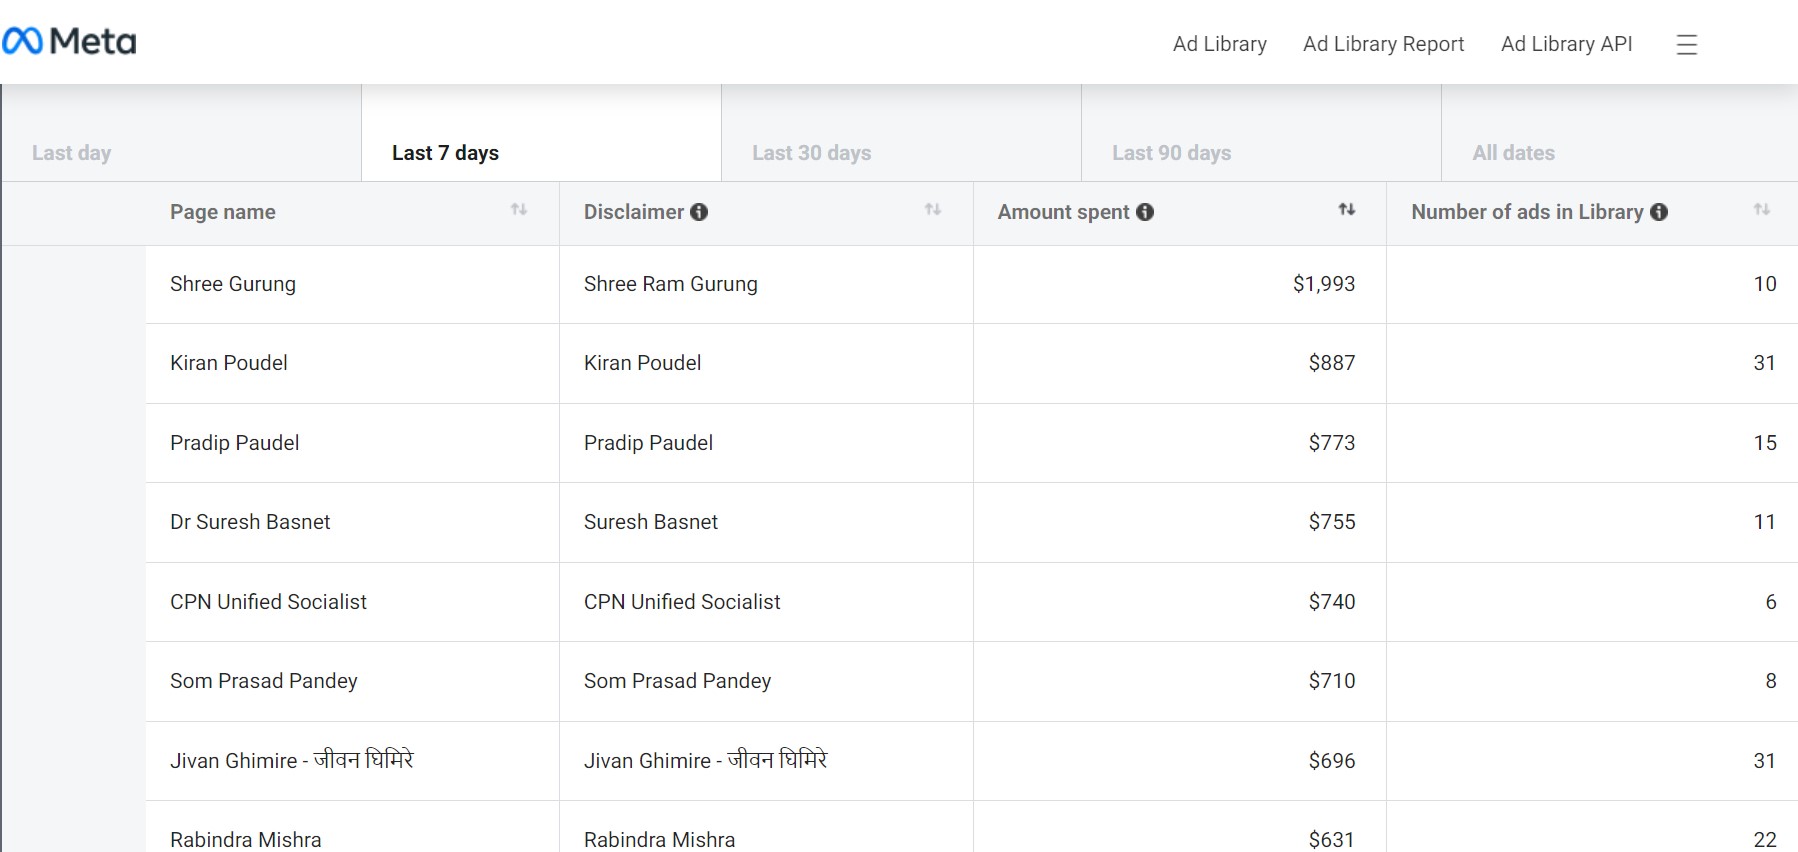Select page name Dr Suresh Basnet
Image resolution: width=1798 pixels, height=852 pixels.
[250, 522]
